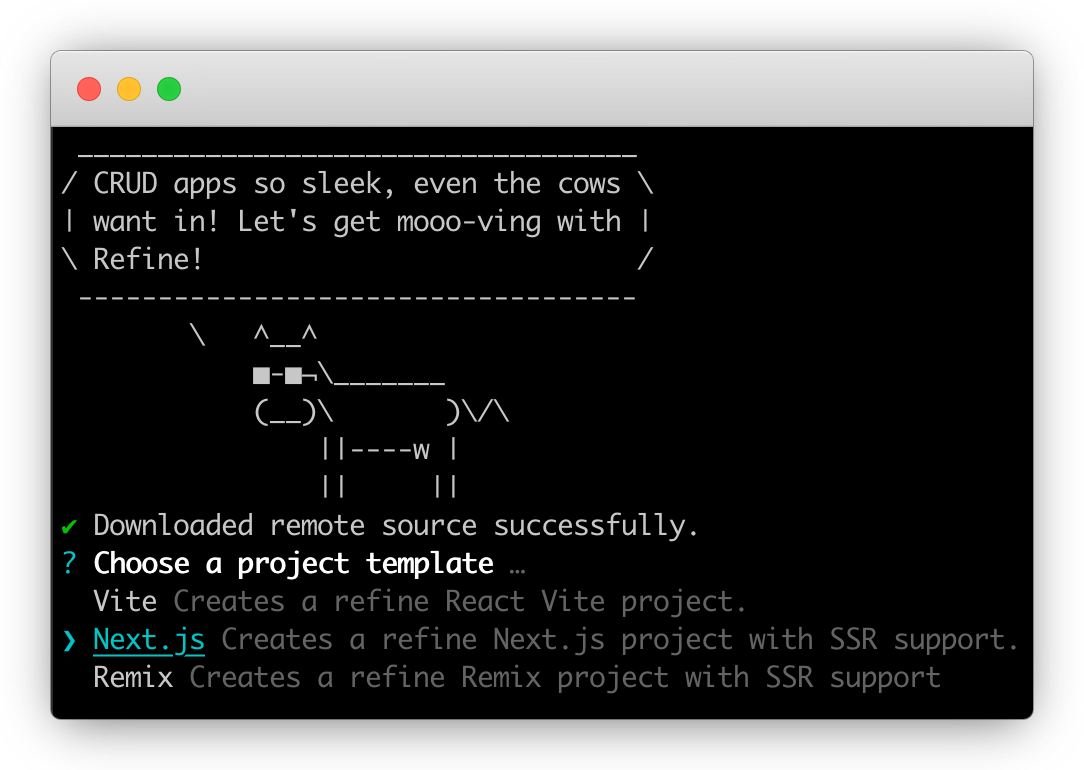Click the arrow pointer beside Next.js
1084x770 pixels.
68,639
